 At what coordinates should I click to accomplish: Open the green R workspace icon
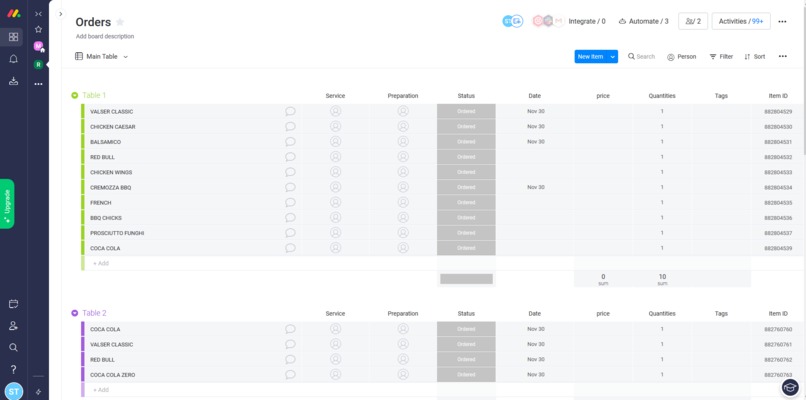pyautogui.click(x=38, y=65)
